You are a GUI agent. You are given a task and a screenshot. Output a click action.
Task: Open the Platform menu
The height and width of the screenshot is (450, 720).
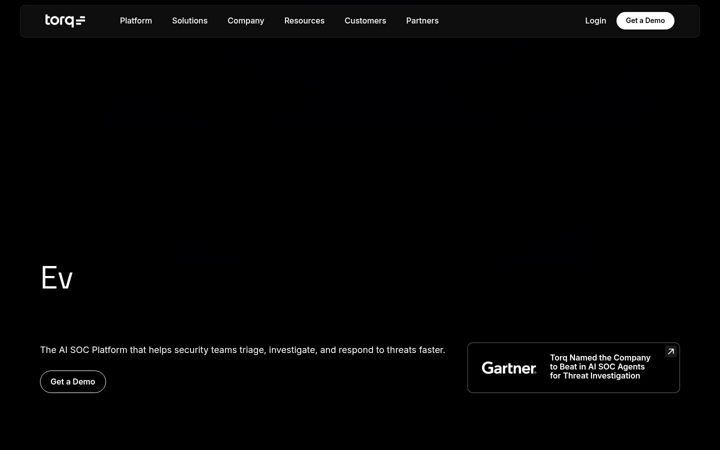point(136,21)
